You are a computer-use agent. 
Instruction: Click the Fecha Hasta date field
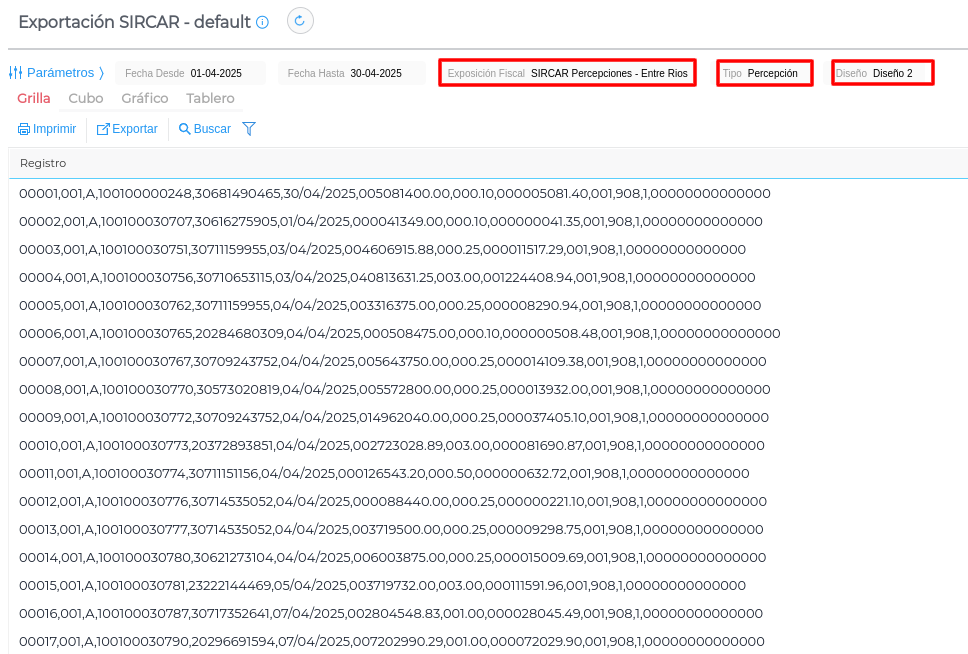pyautogui.click(x=376, y=73)
